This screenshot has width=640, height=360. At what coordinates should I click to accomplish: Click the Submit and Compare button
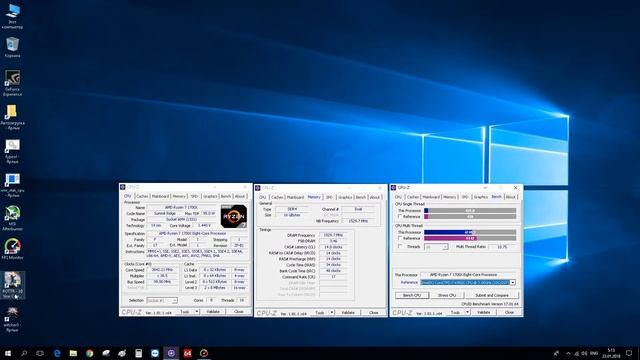tap(492, 295)
